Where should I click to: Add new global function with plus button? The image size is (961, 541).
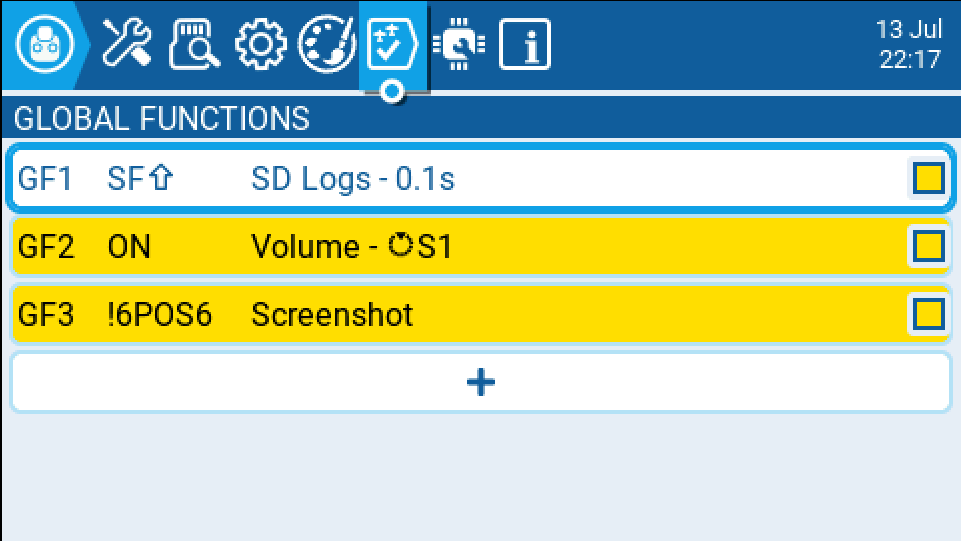coord(480,382)
